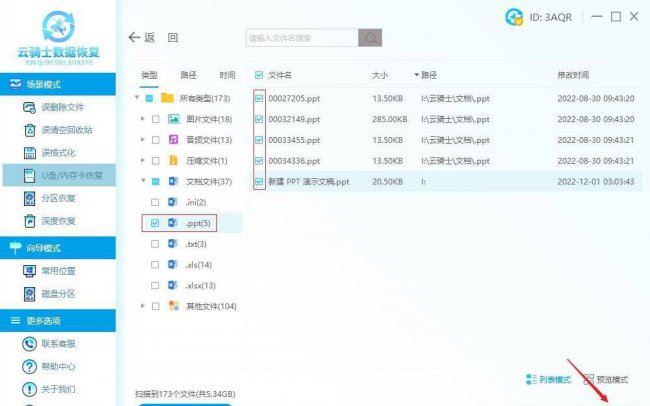This screenshot has width=650, height=406.
Task: Check the .xls(14) checkbox
Action: [x=155, y=265]
